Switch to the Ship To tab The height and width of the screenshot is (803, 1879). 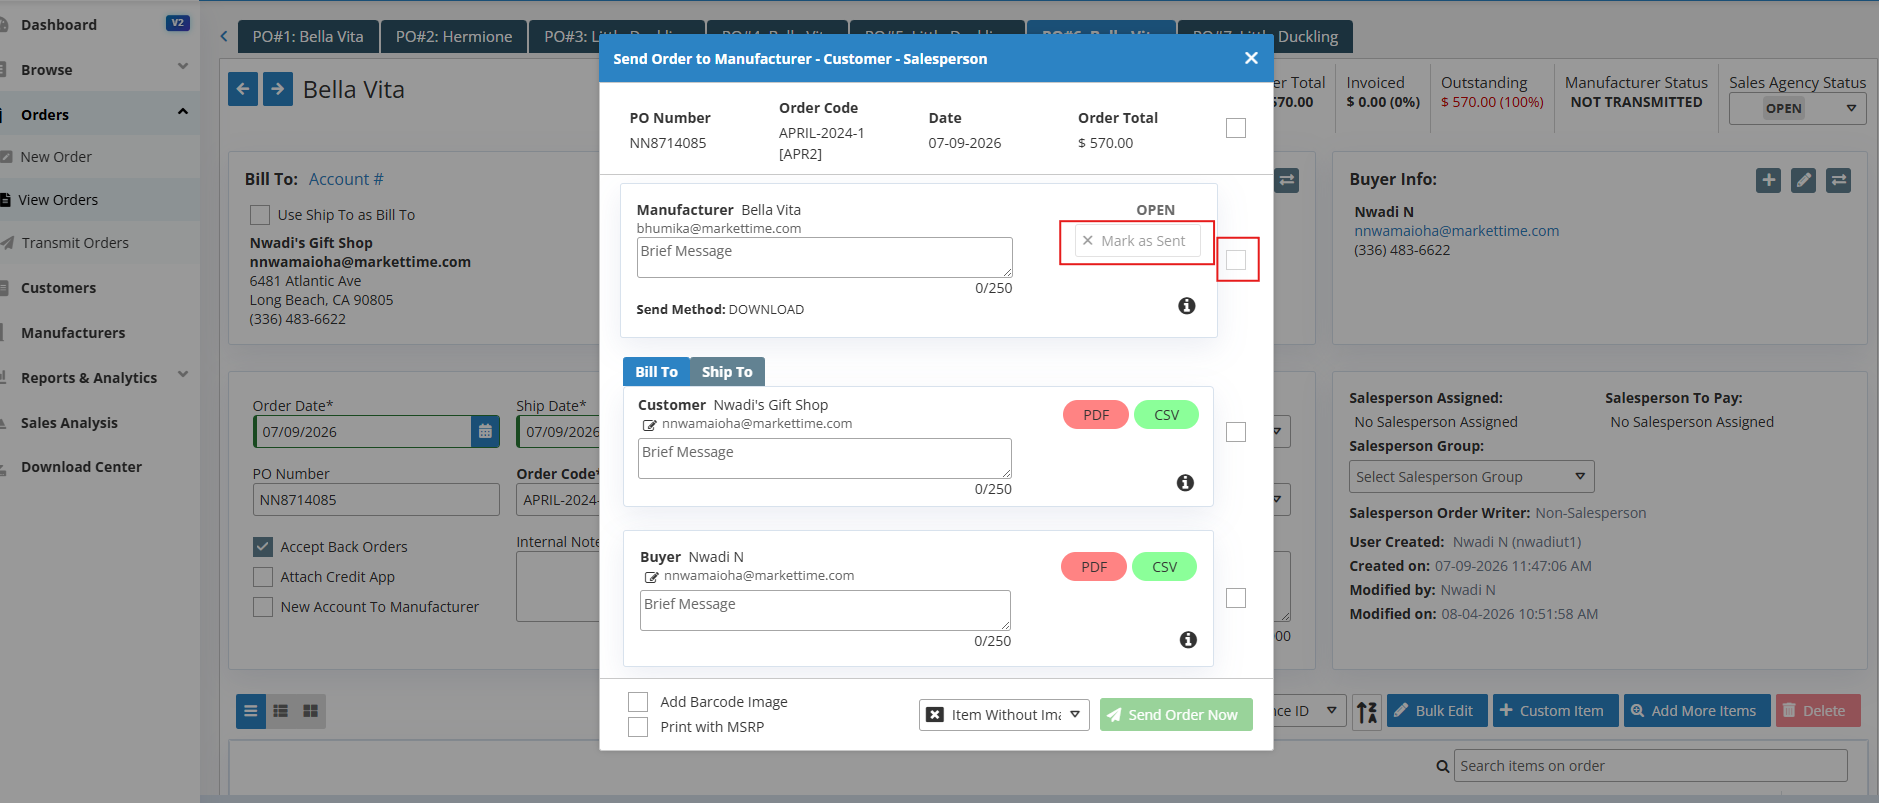tap(727, 372)
